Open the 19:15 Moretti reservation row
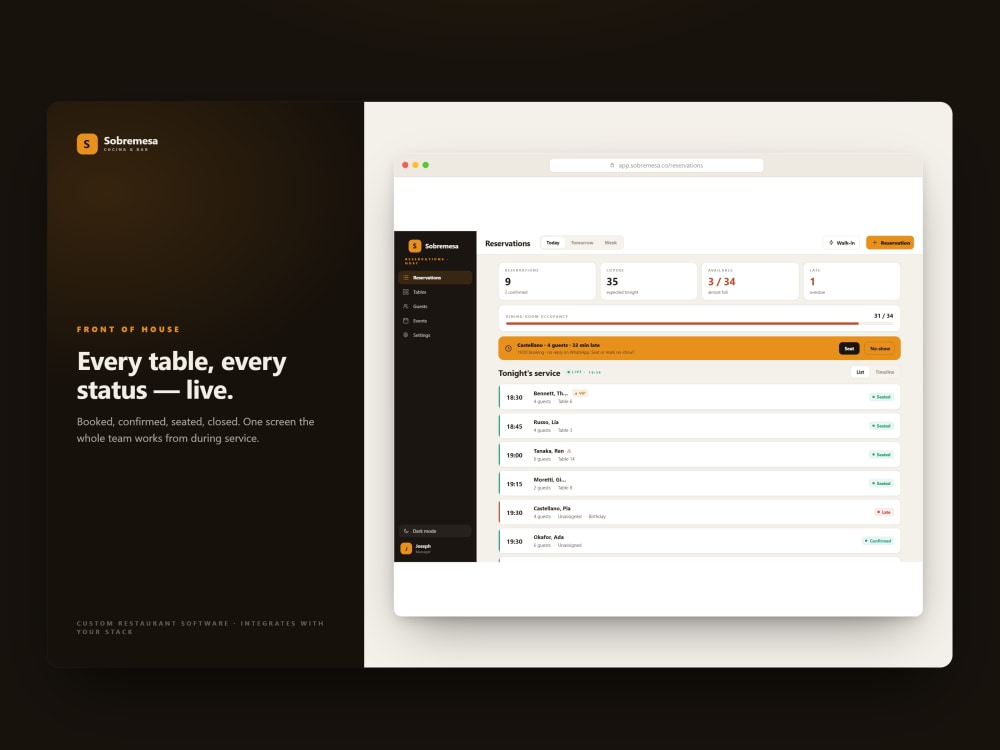 (699, 483)
